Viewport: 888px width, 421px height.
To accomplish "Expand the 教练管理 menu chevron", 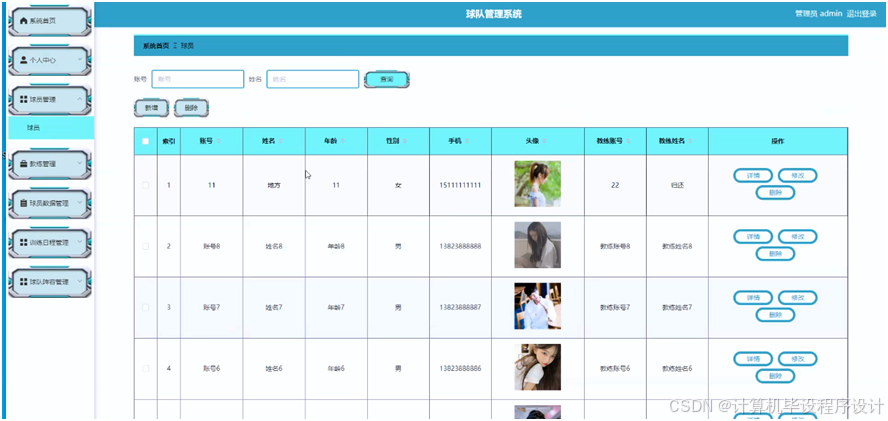I will 80,164.
